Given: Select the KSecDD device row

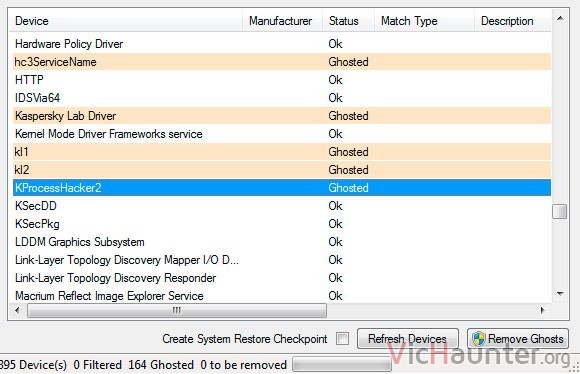Looking at the screenshot, I should (282, 206).
